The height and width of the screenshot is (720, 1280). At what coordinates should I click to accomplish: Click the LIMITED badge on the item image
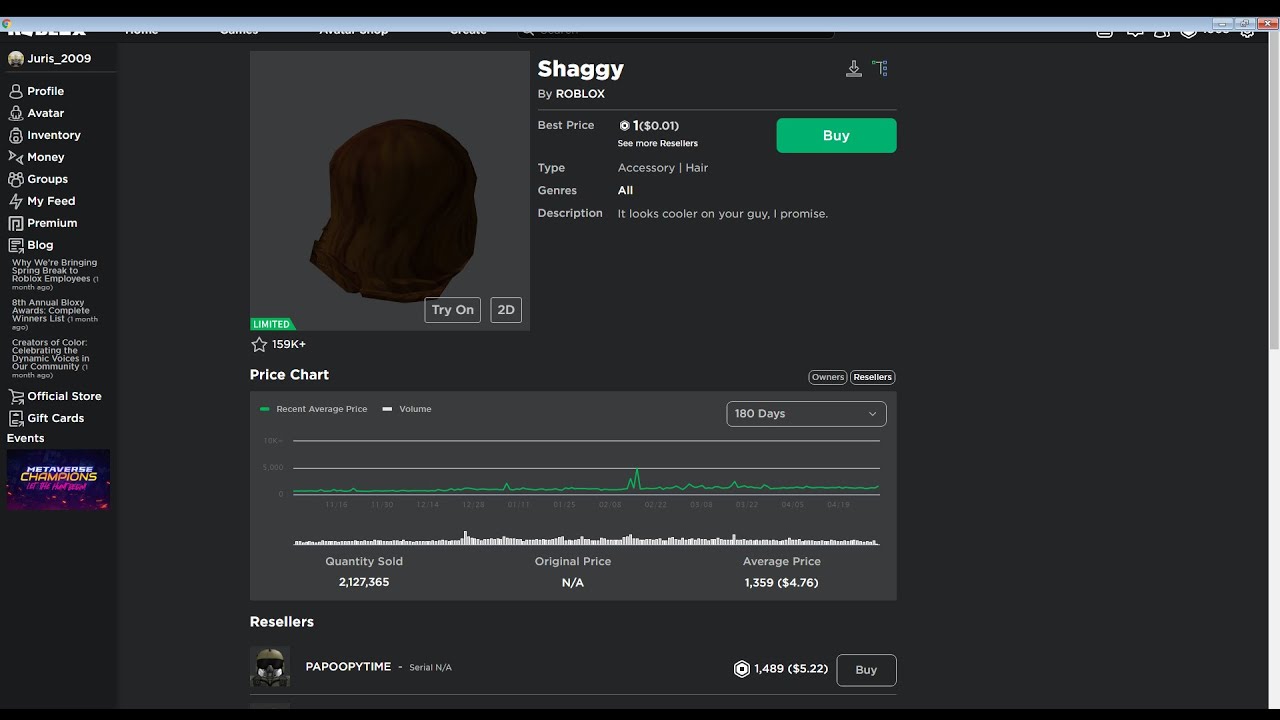[272, 324]
